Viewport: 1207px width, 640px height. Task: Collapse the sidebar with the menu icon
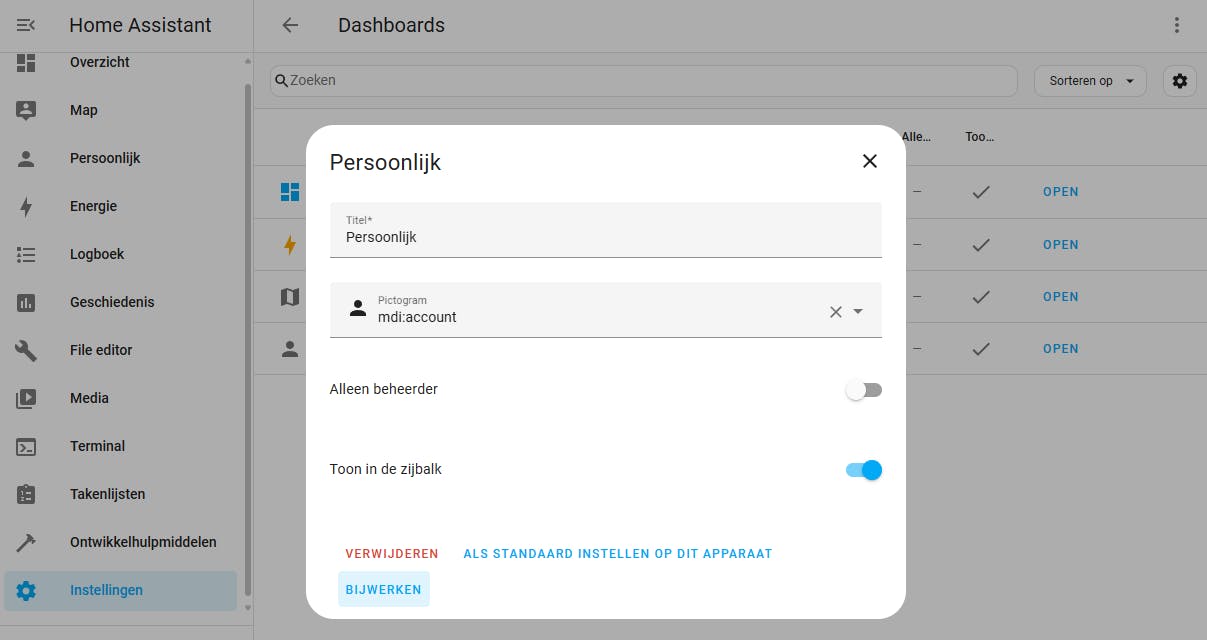tap(26, 25)
